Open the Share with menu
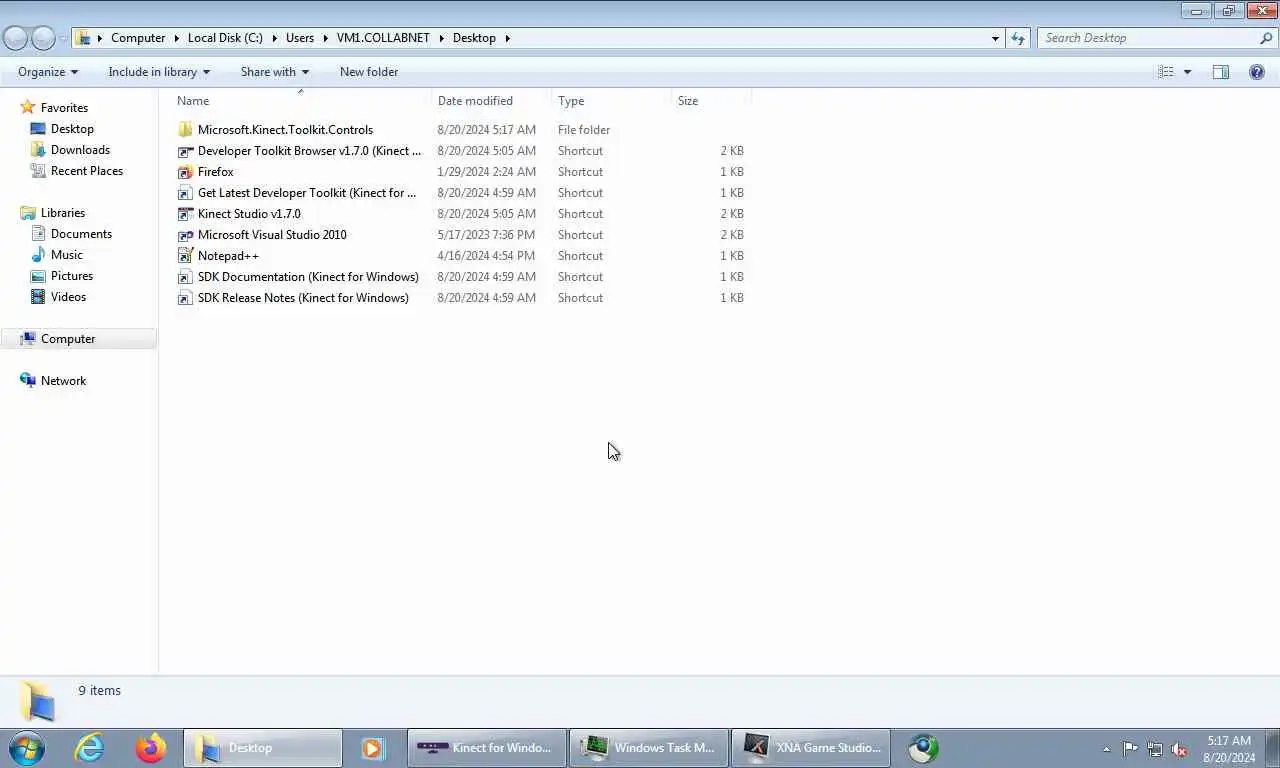Image resolution: width=1280 pixels, height=768 pixels. click(275, 72)
